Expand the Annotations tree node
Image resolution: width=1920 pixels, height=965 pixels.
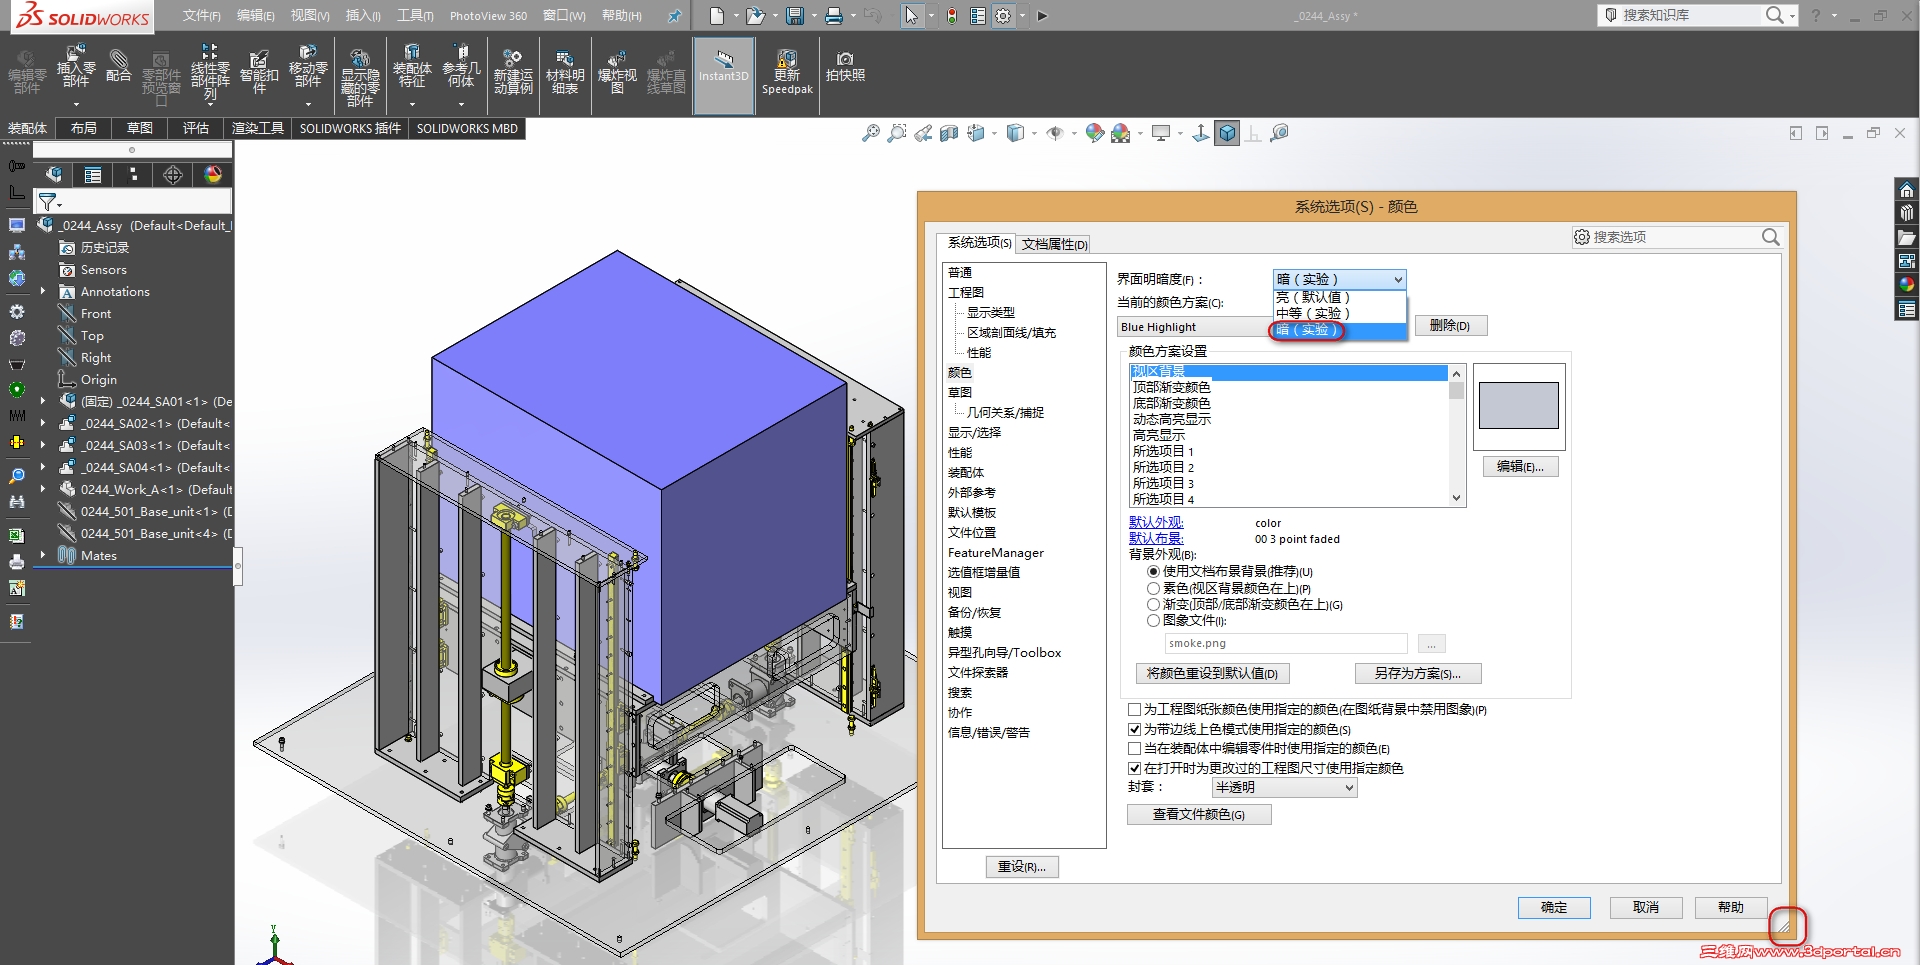[43, 292]
